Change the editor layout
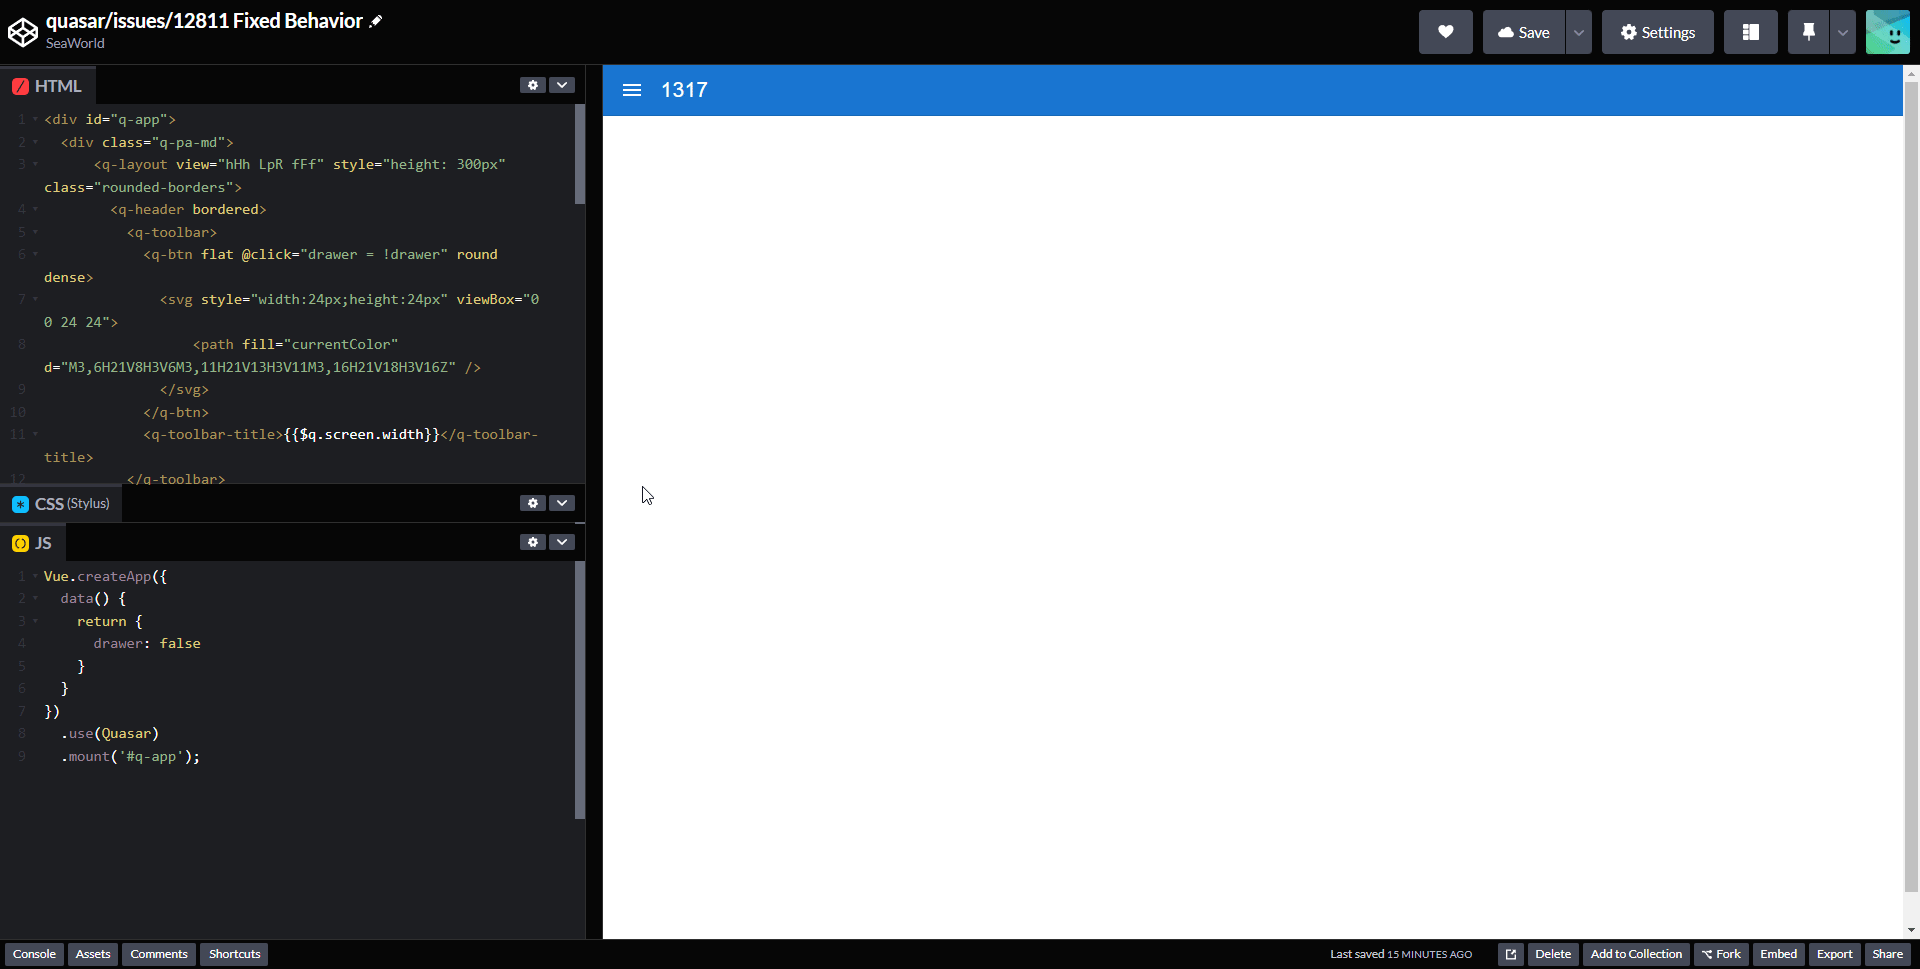This screenshot has width=1920, height=969. point(1750,31)
